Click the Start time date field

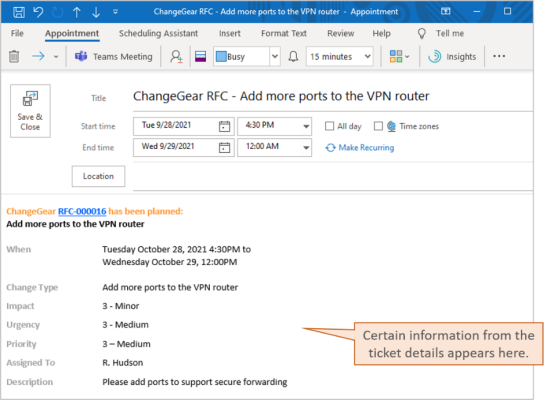click(175, 126)
